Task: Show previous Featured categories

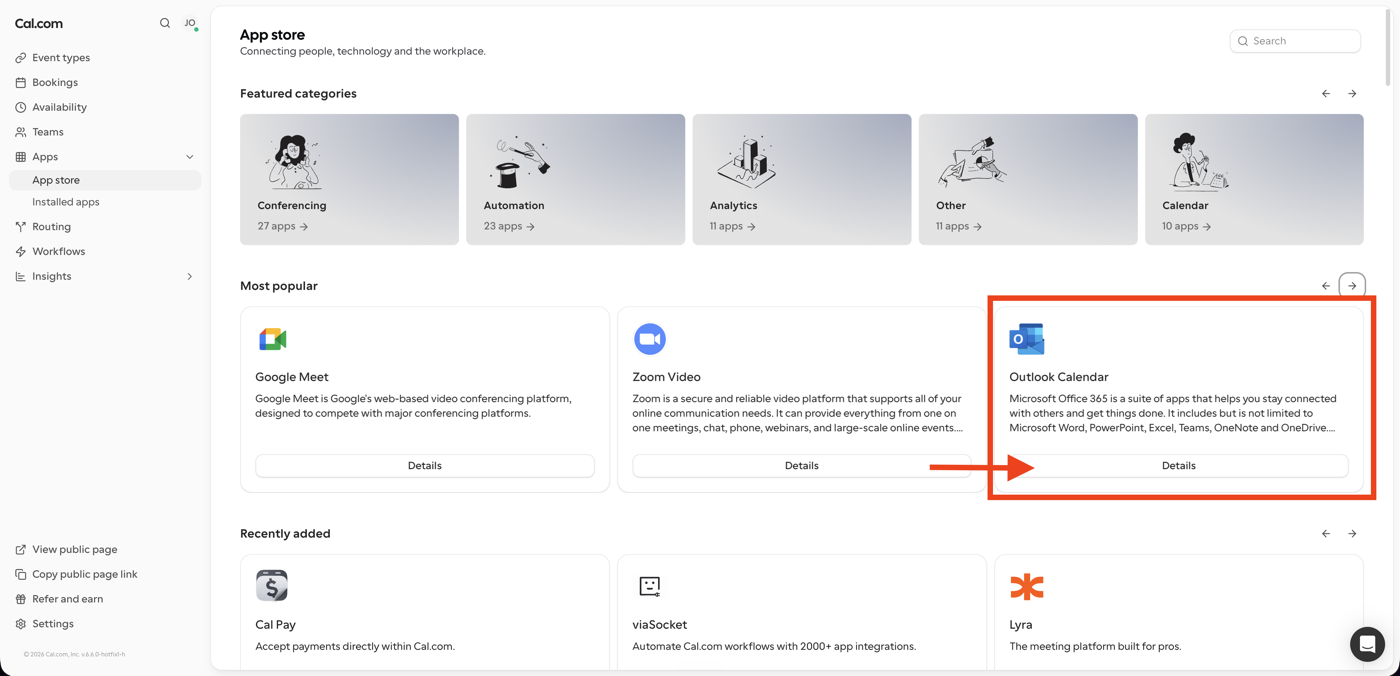Action: [x=1326, y=94]
